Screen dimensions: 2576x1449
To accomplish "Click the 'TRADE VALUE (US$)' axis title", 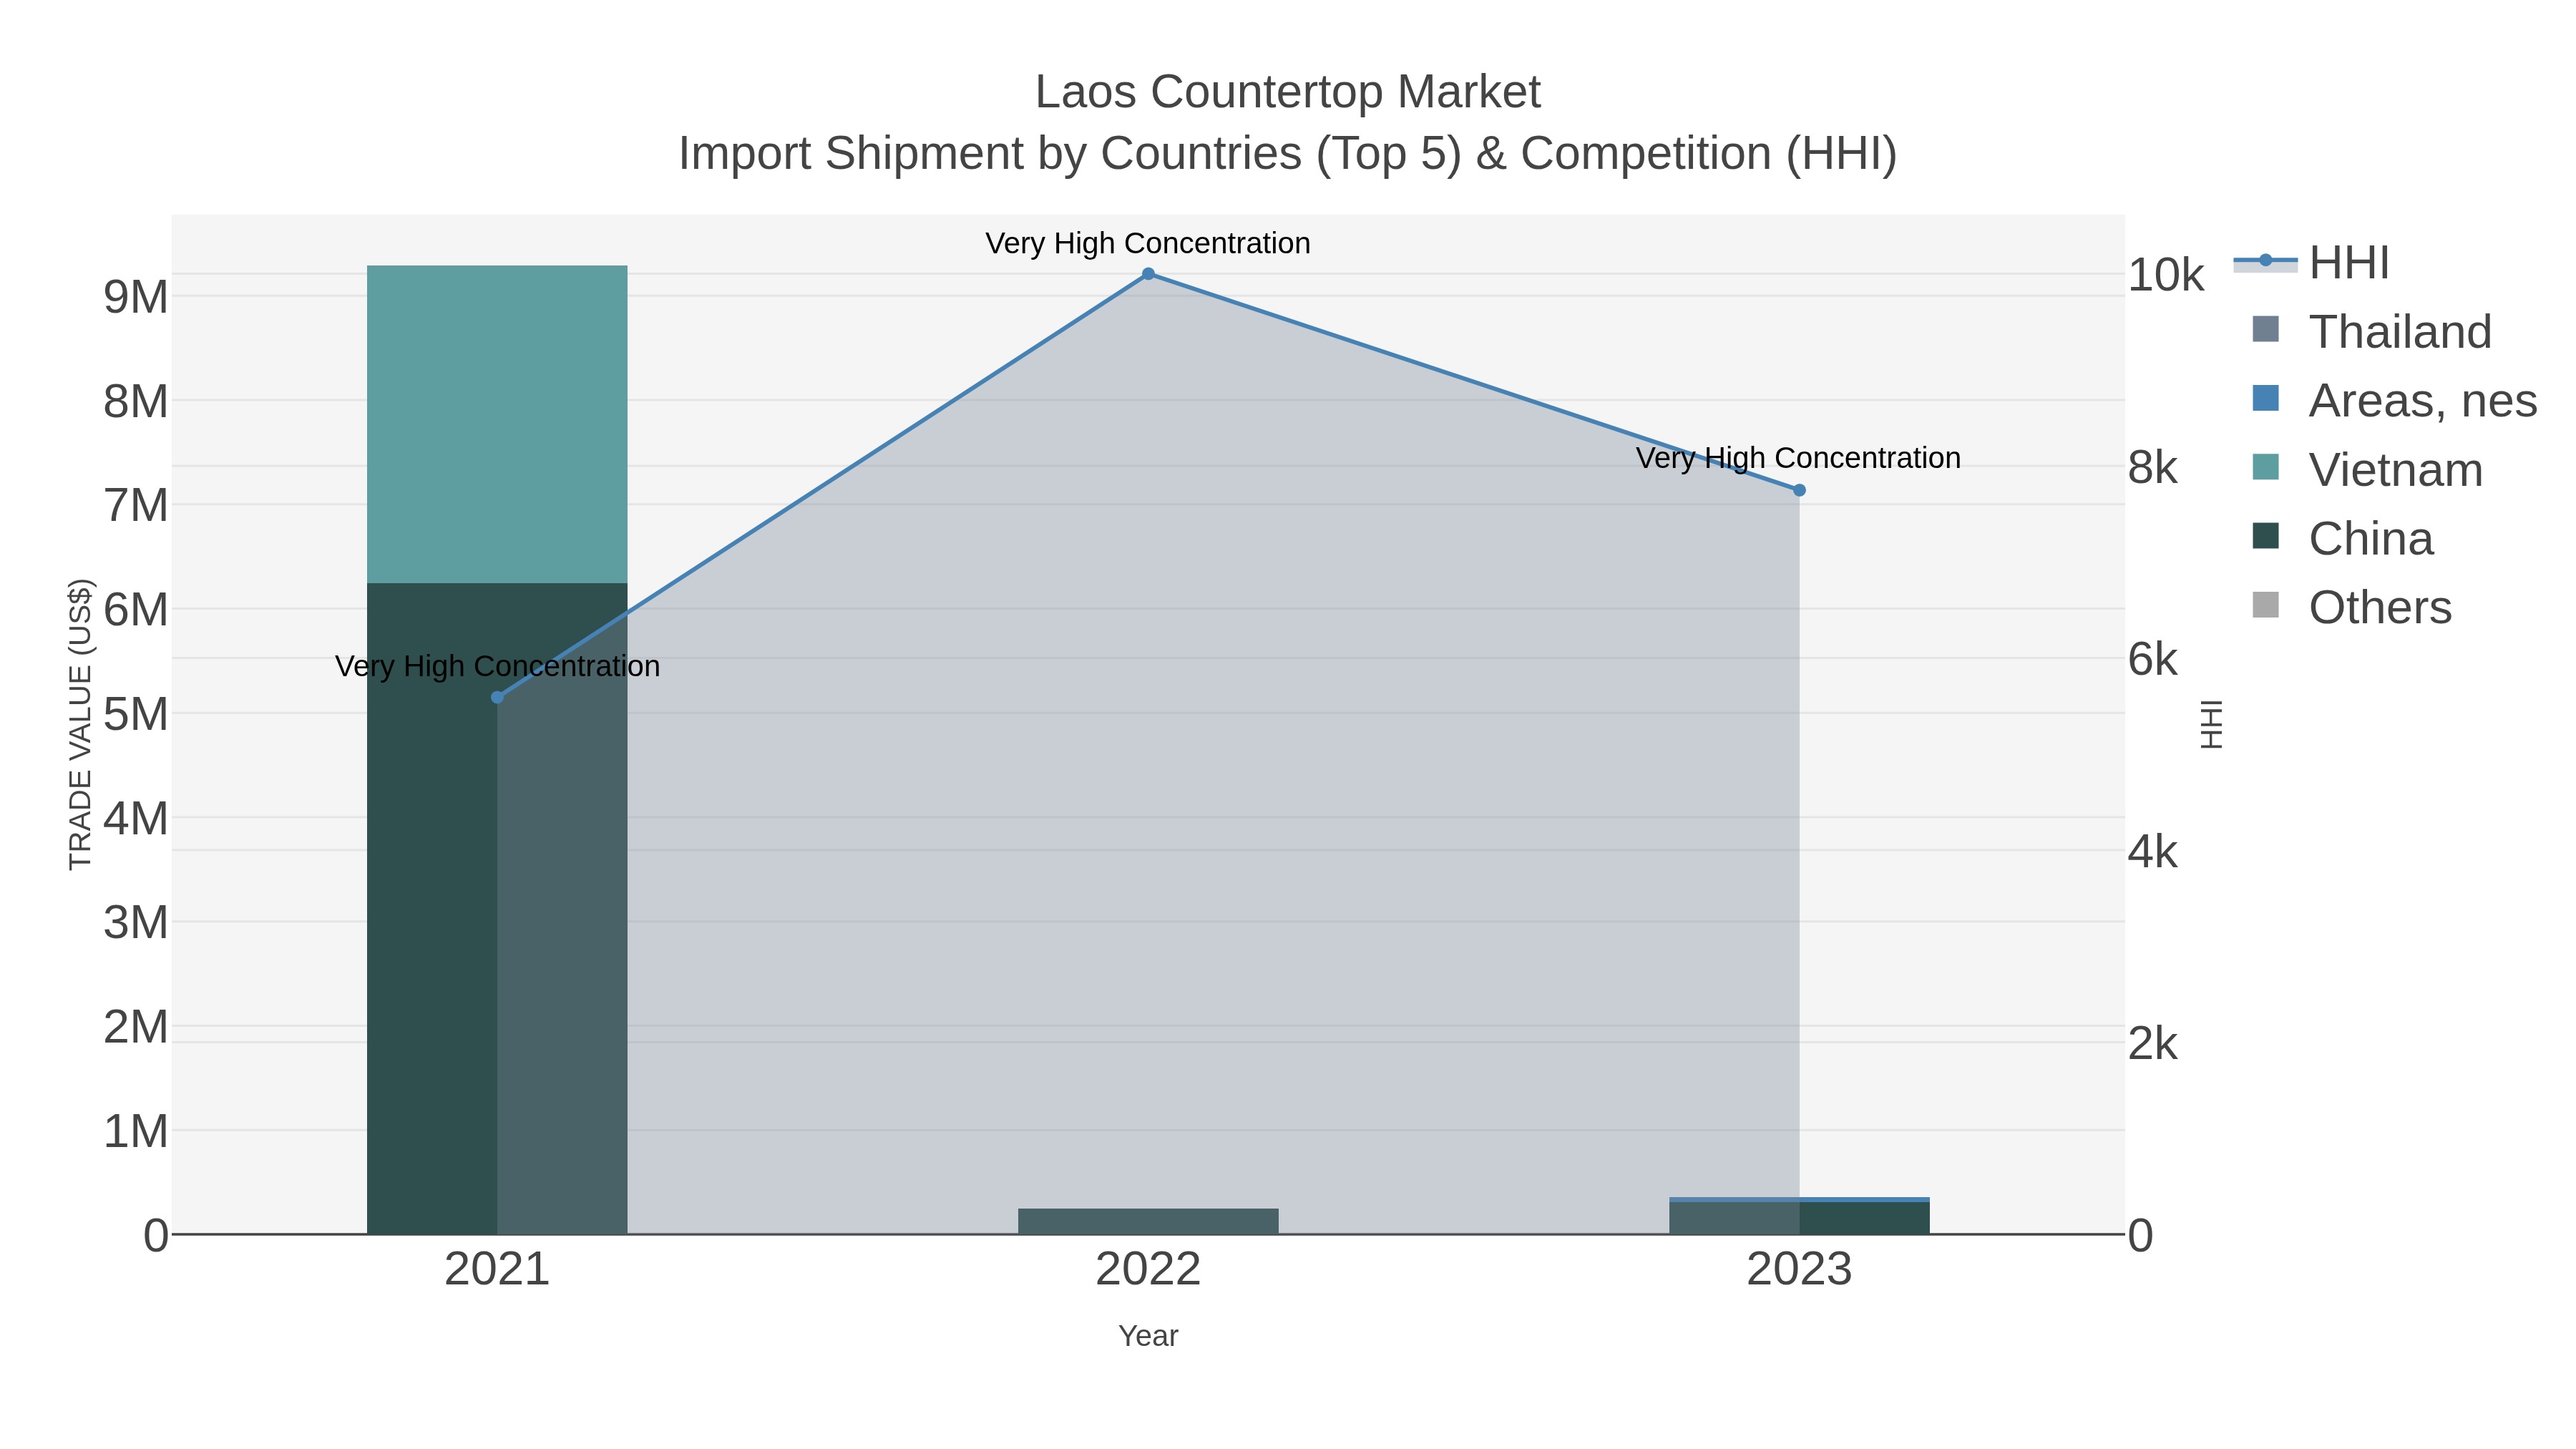I will (x=80, y=724).
